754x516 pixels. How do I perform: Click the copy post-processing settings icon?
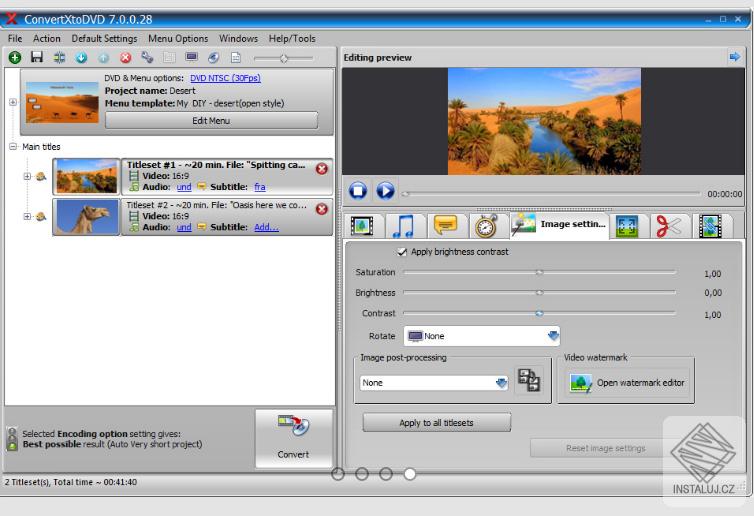529,380
